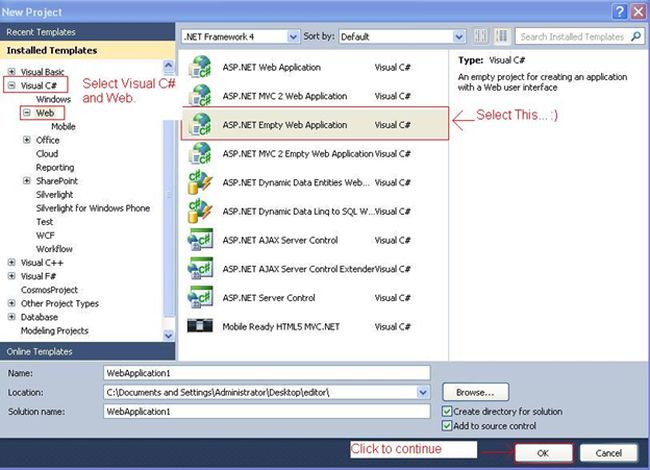Screen dimensions: 650x470
Task: Select the Workflow tree item
Action: pos(54,249)
